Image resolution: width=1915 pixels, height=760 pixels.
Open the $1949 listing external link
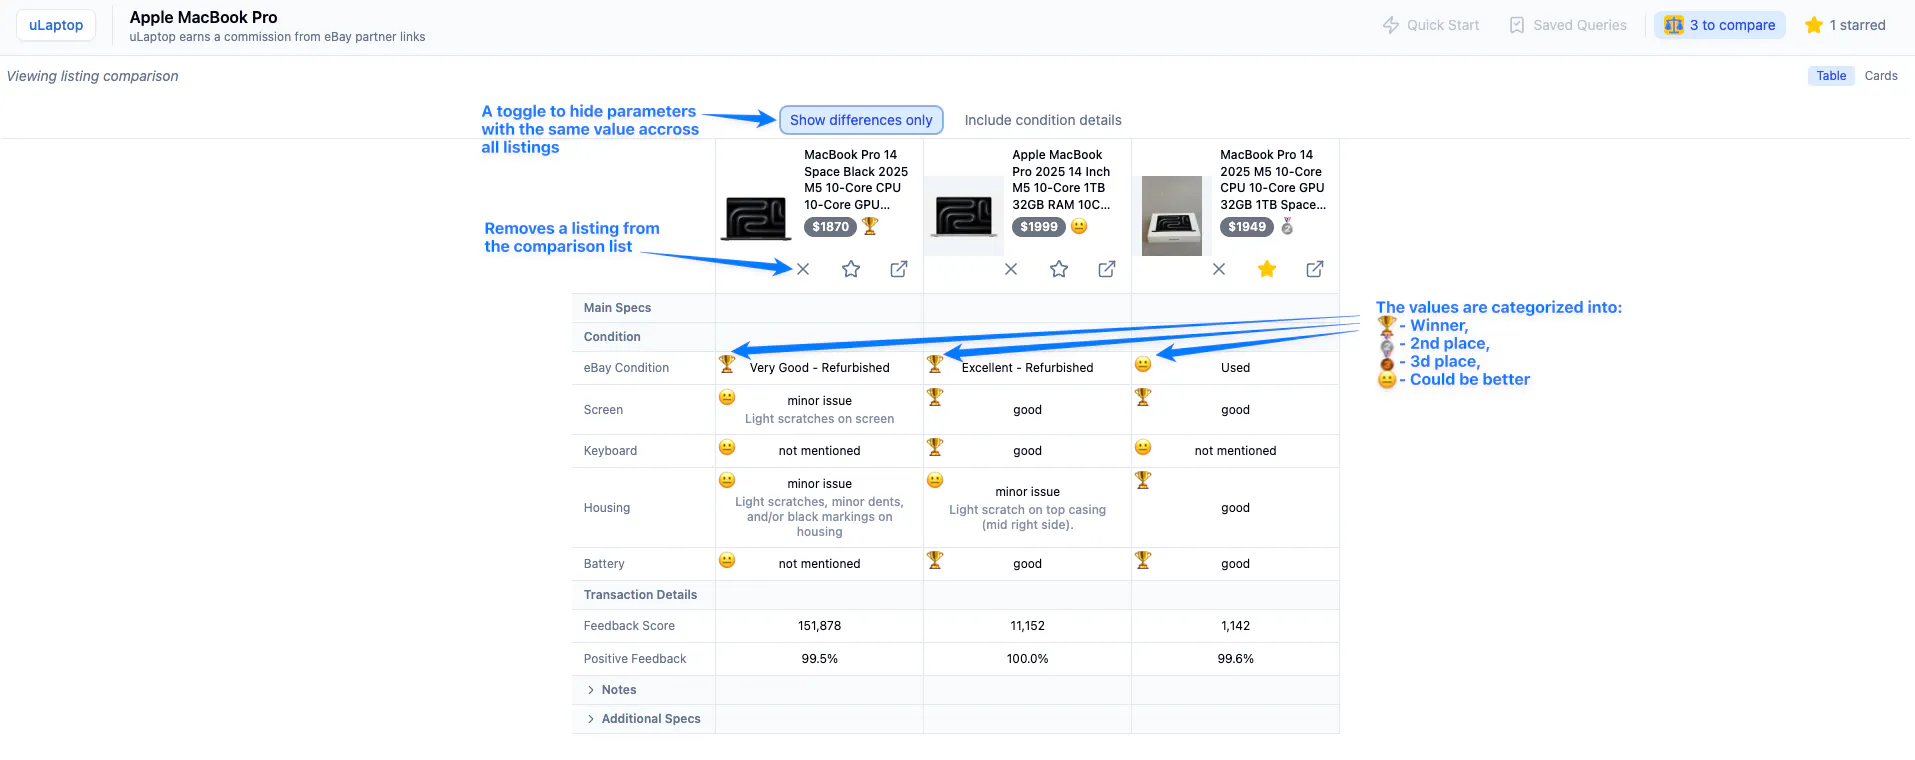coord(1315,269)
